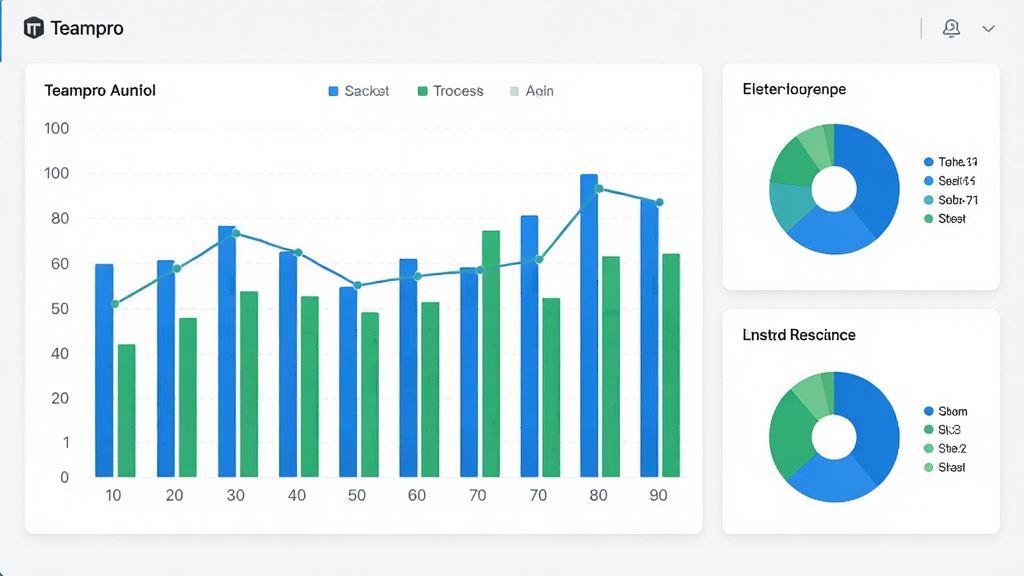Expand the header chevron dropdown
The image size is (1024, 576).
[988, 29]
